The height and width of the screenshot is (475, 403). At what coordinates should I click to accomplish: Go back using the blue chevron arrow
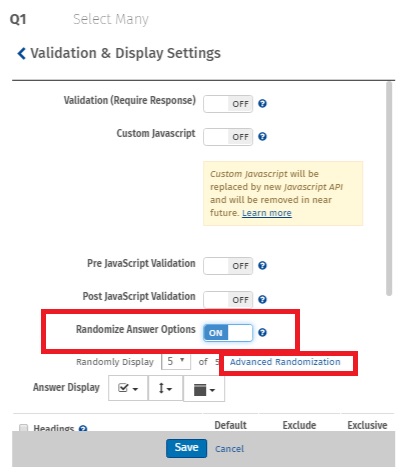[21, 53]
